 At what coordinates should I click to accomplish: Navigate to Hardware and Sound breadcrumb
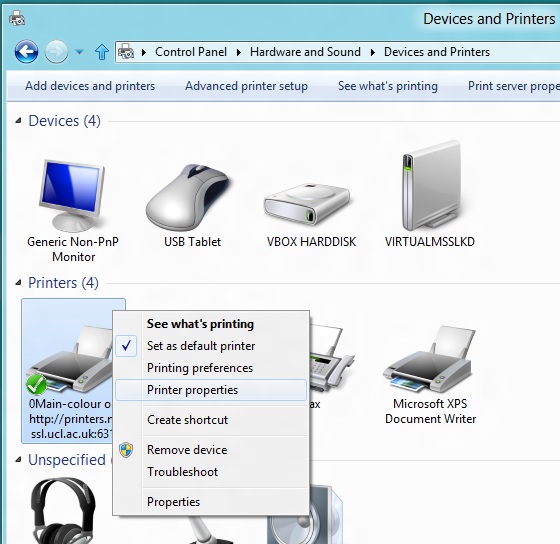pyautogui.click(x=305, y=52)
